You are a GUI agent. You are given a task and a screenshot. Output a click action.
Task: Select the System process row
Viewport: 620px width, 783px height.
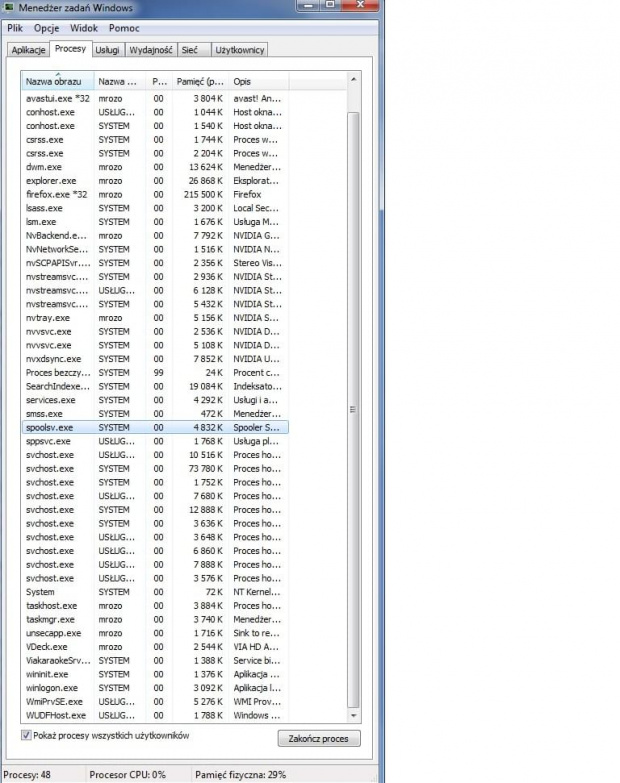(155, 592)
